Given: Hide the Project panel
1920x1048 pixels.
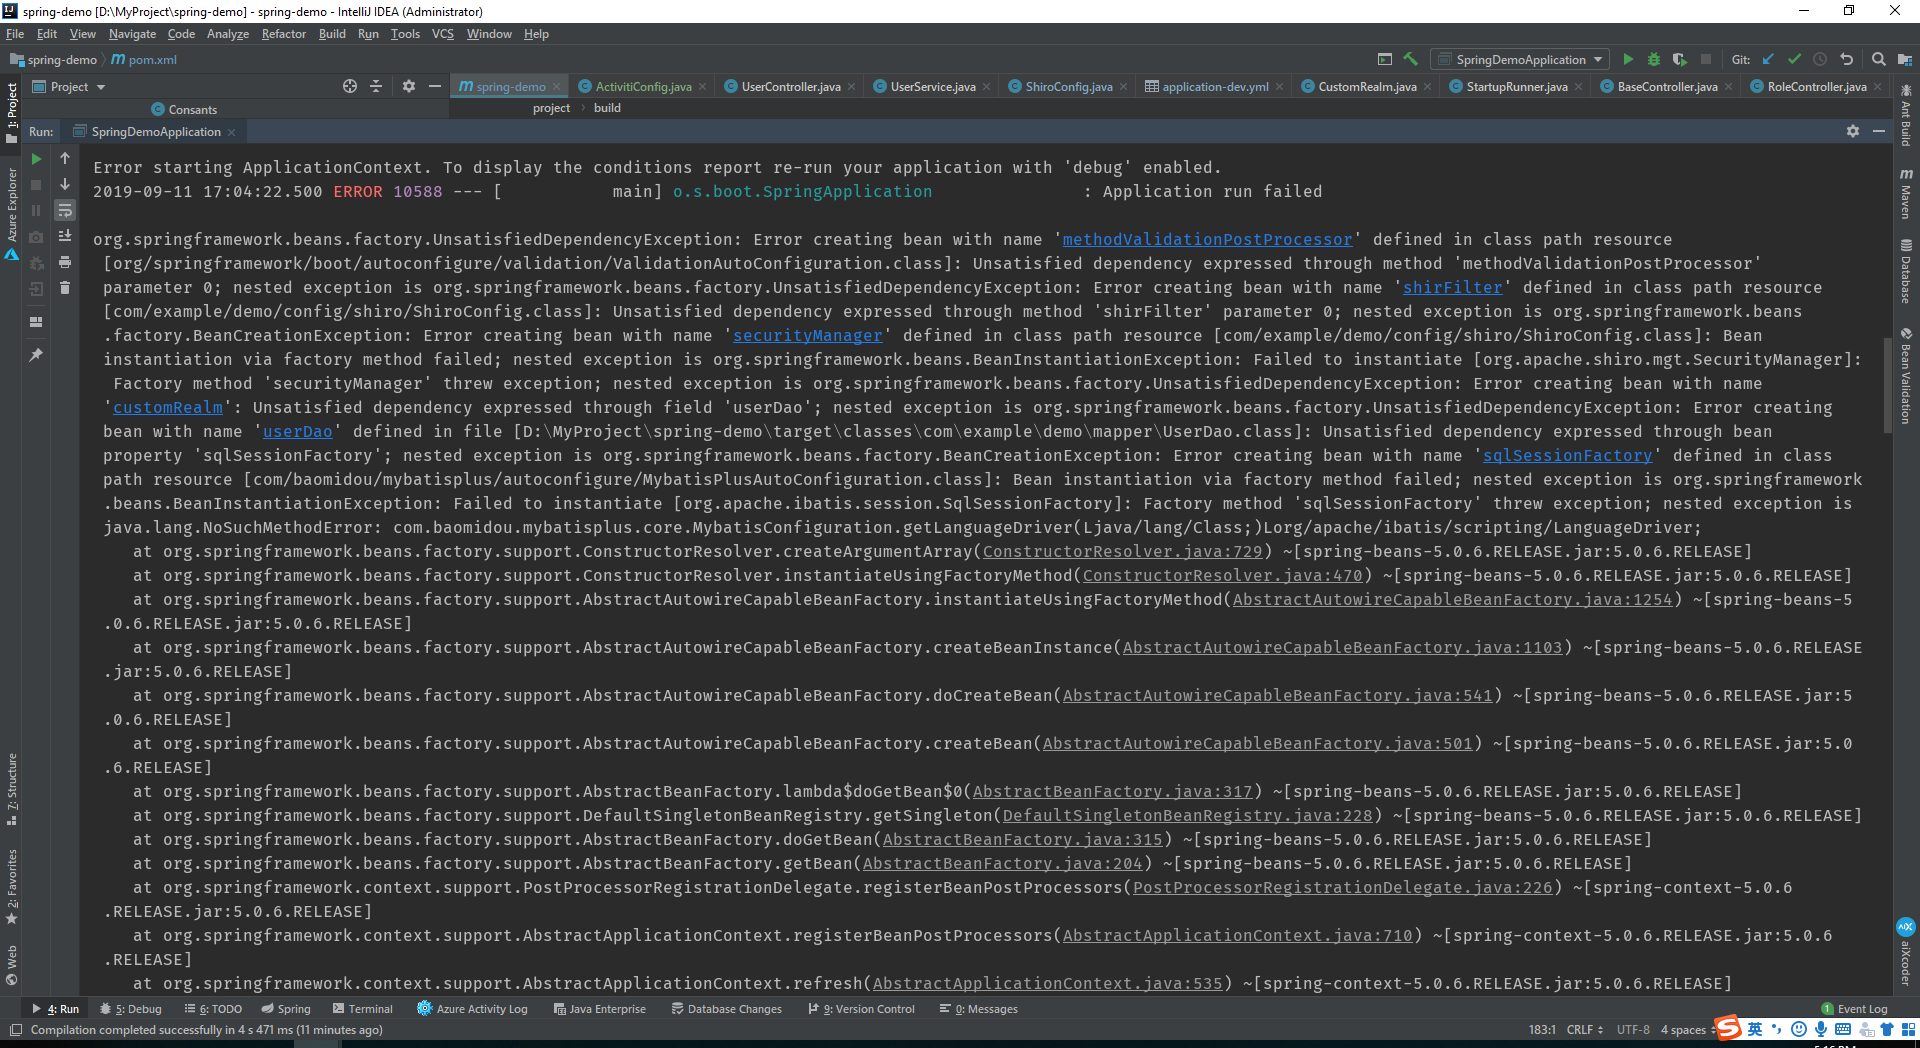Looking at the screenshot, I should pyautogui.click(x=434, y=86).
